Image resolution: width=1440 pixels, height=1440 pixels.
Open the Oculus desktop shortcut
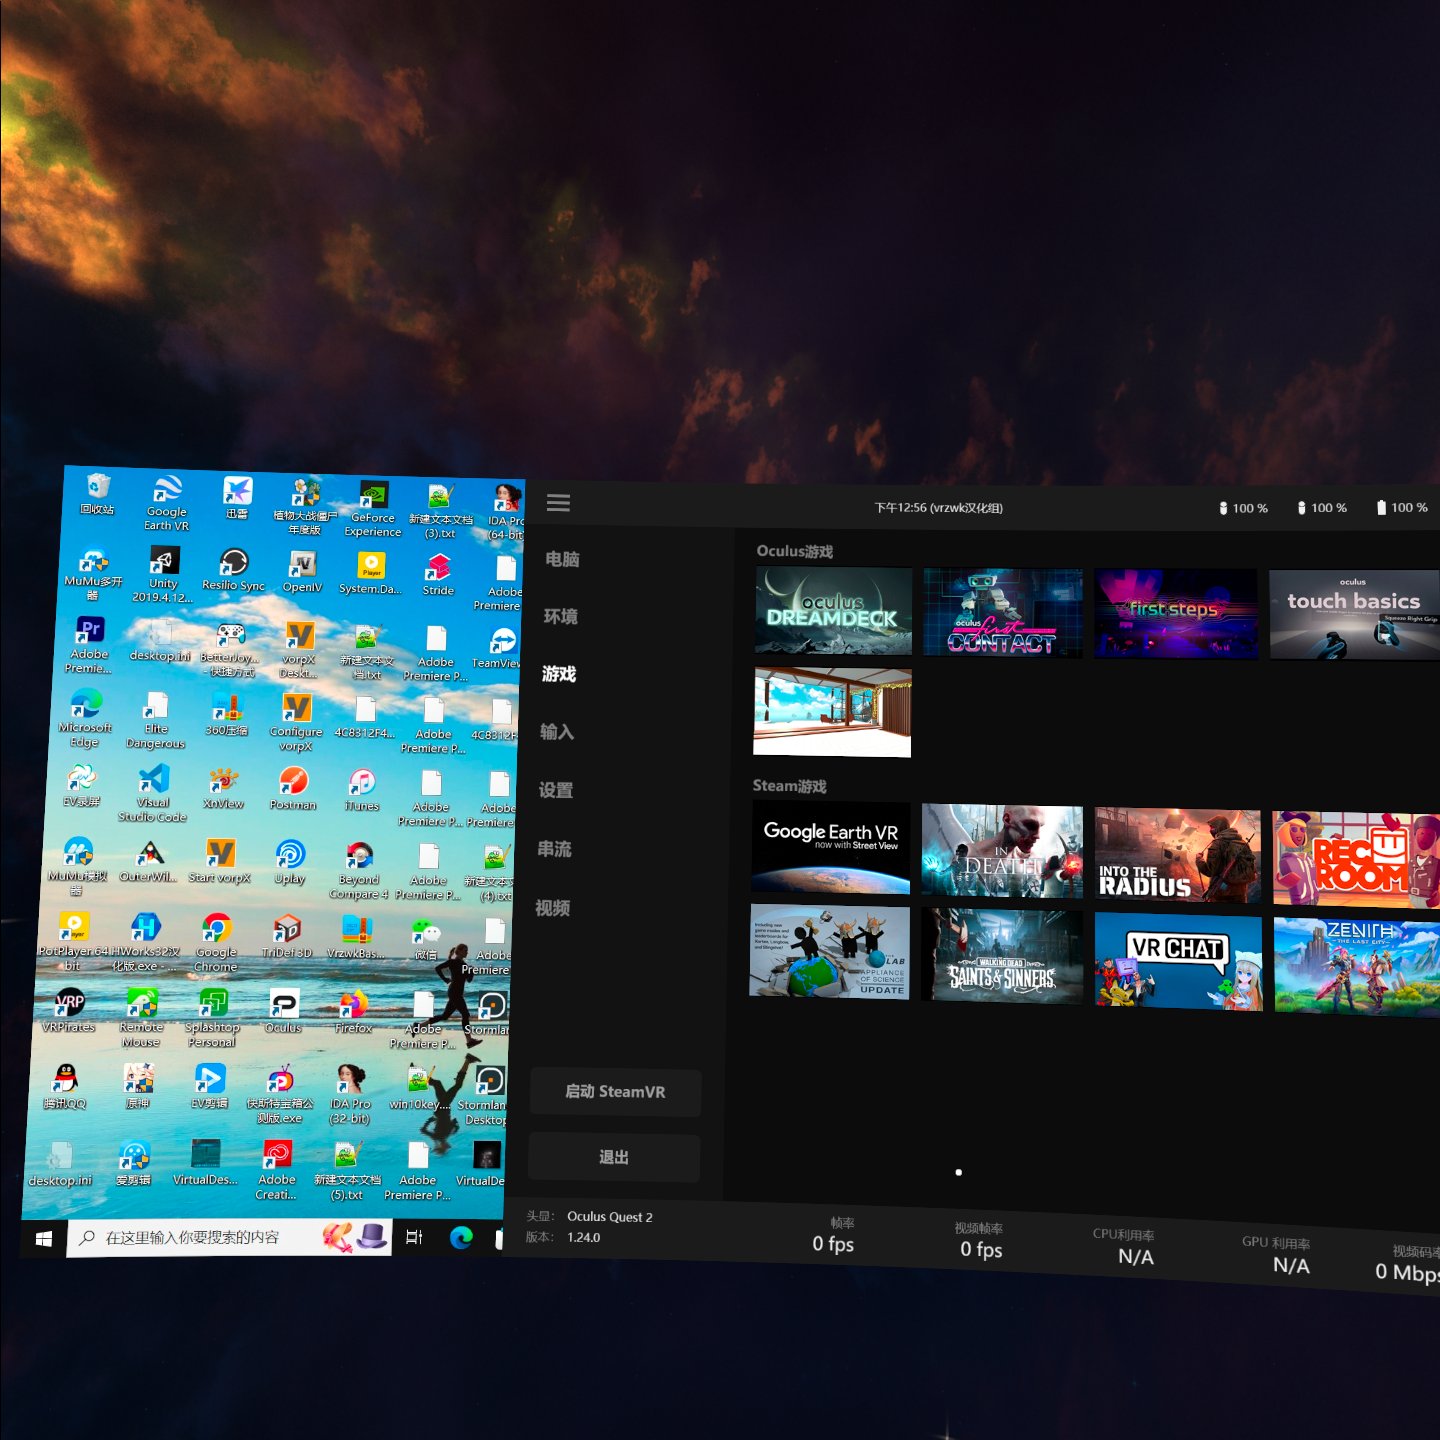[x=284, y=1006]
